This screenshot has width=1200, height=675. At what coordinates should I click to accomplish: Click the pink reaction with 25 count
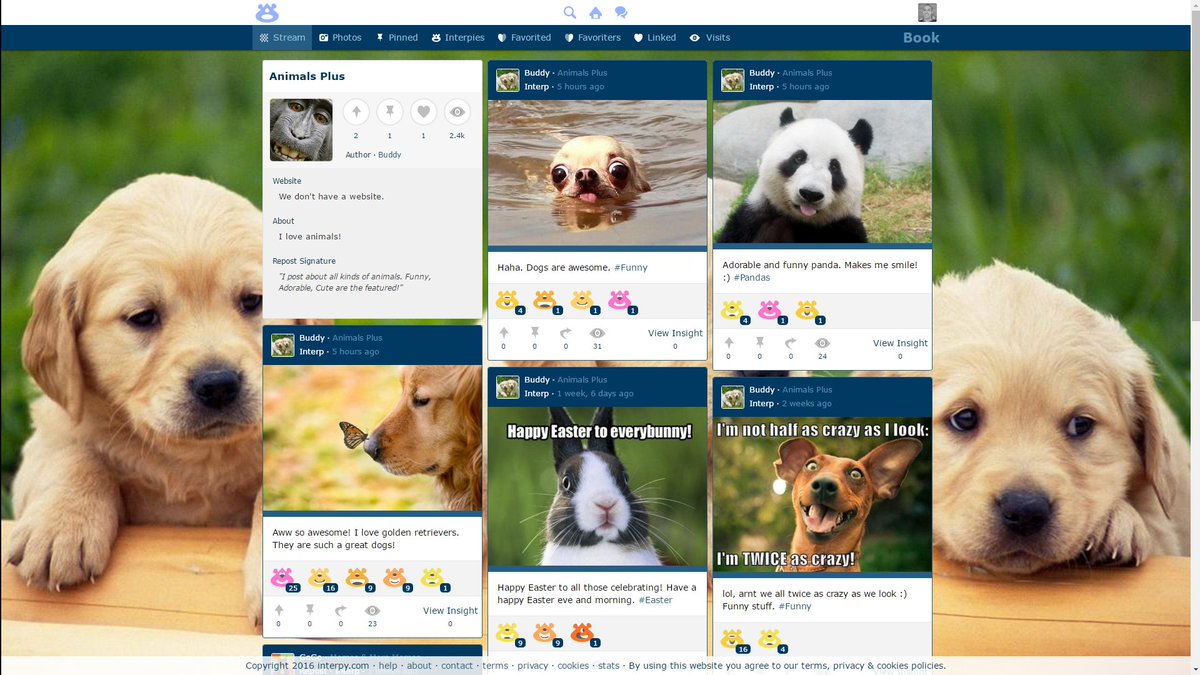283,578
